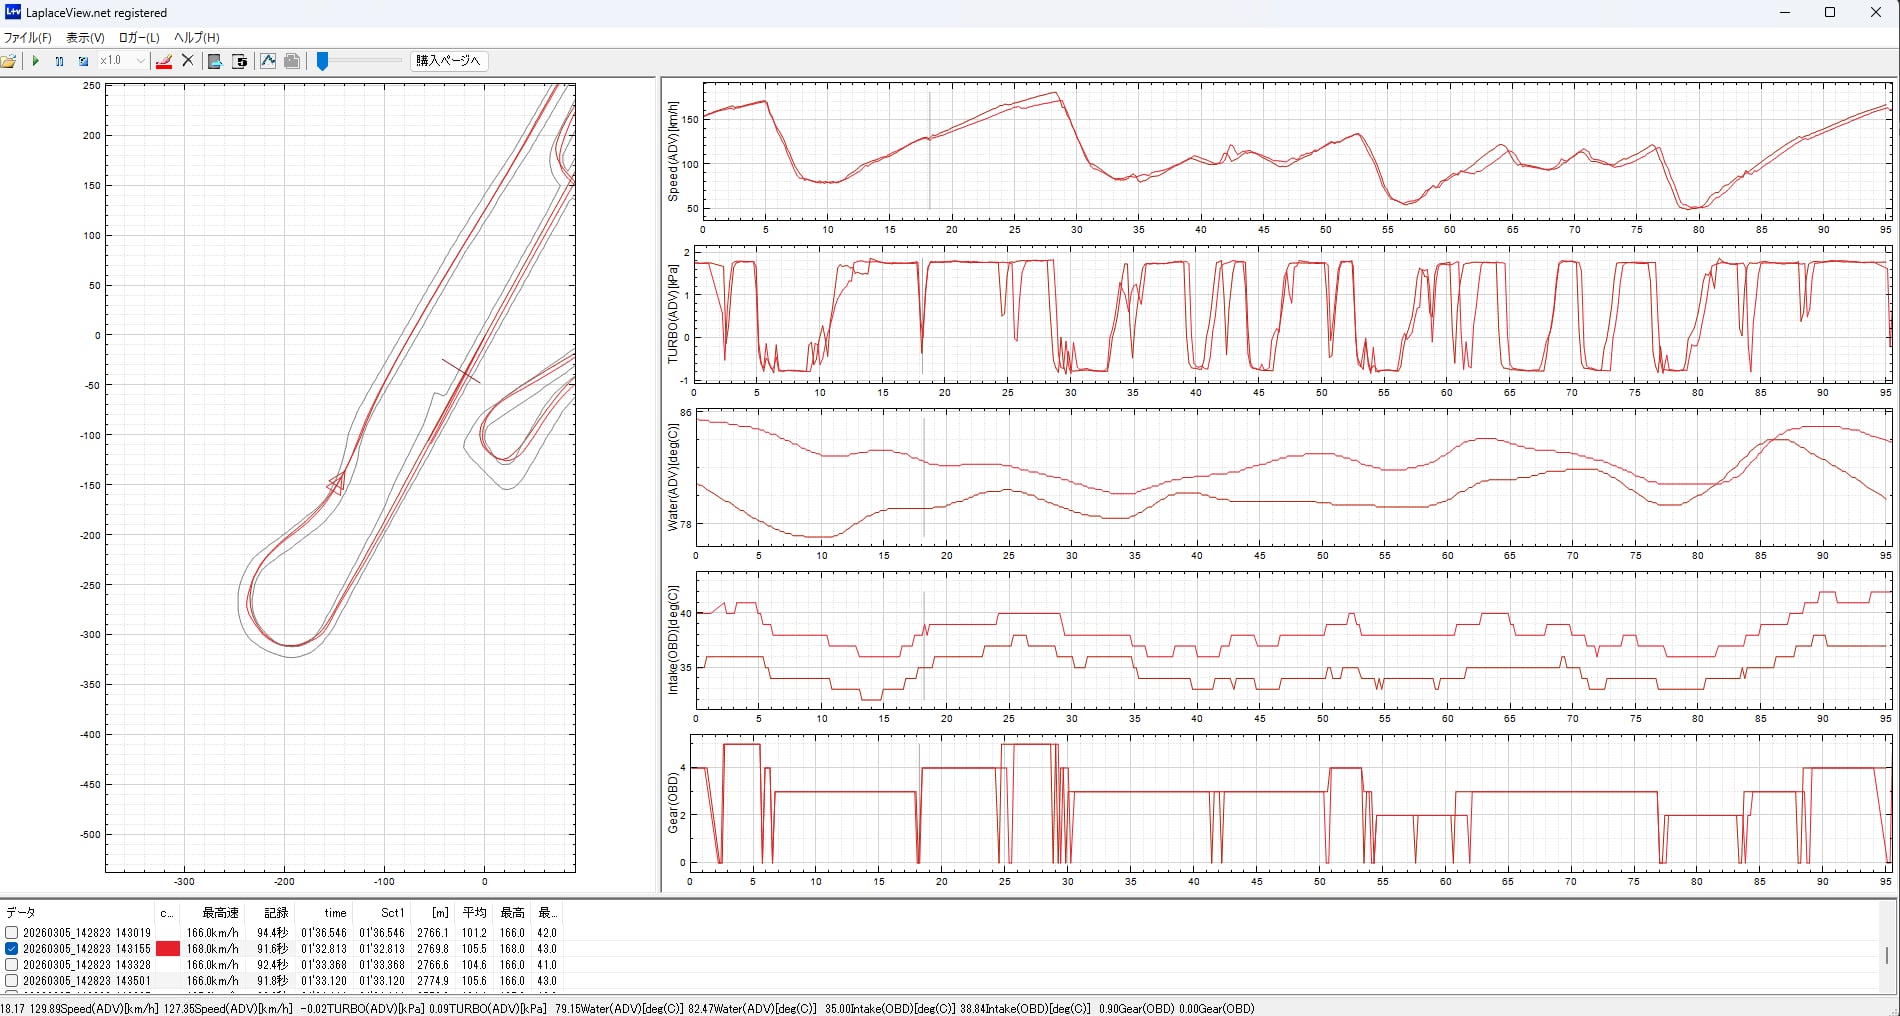Check the lap 143019 checkbox
1900x1016 pixels.
coord(12,932)
